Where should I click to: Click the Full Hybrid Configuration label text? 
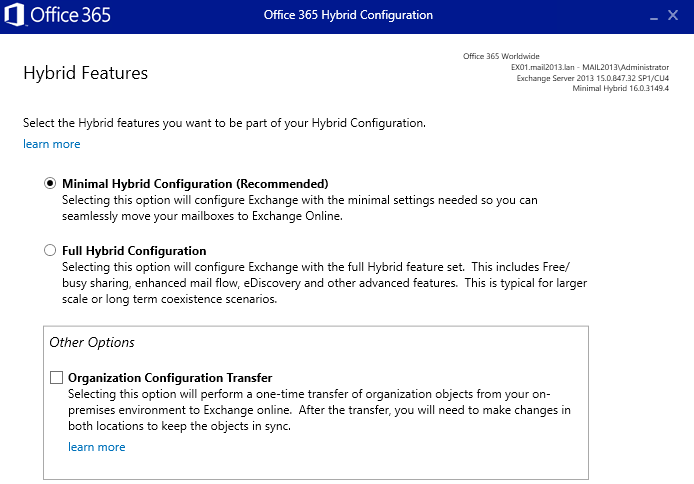pyautogui.click(x=134, y=251)
